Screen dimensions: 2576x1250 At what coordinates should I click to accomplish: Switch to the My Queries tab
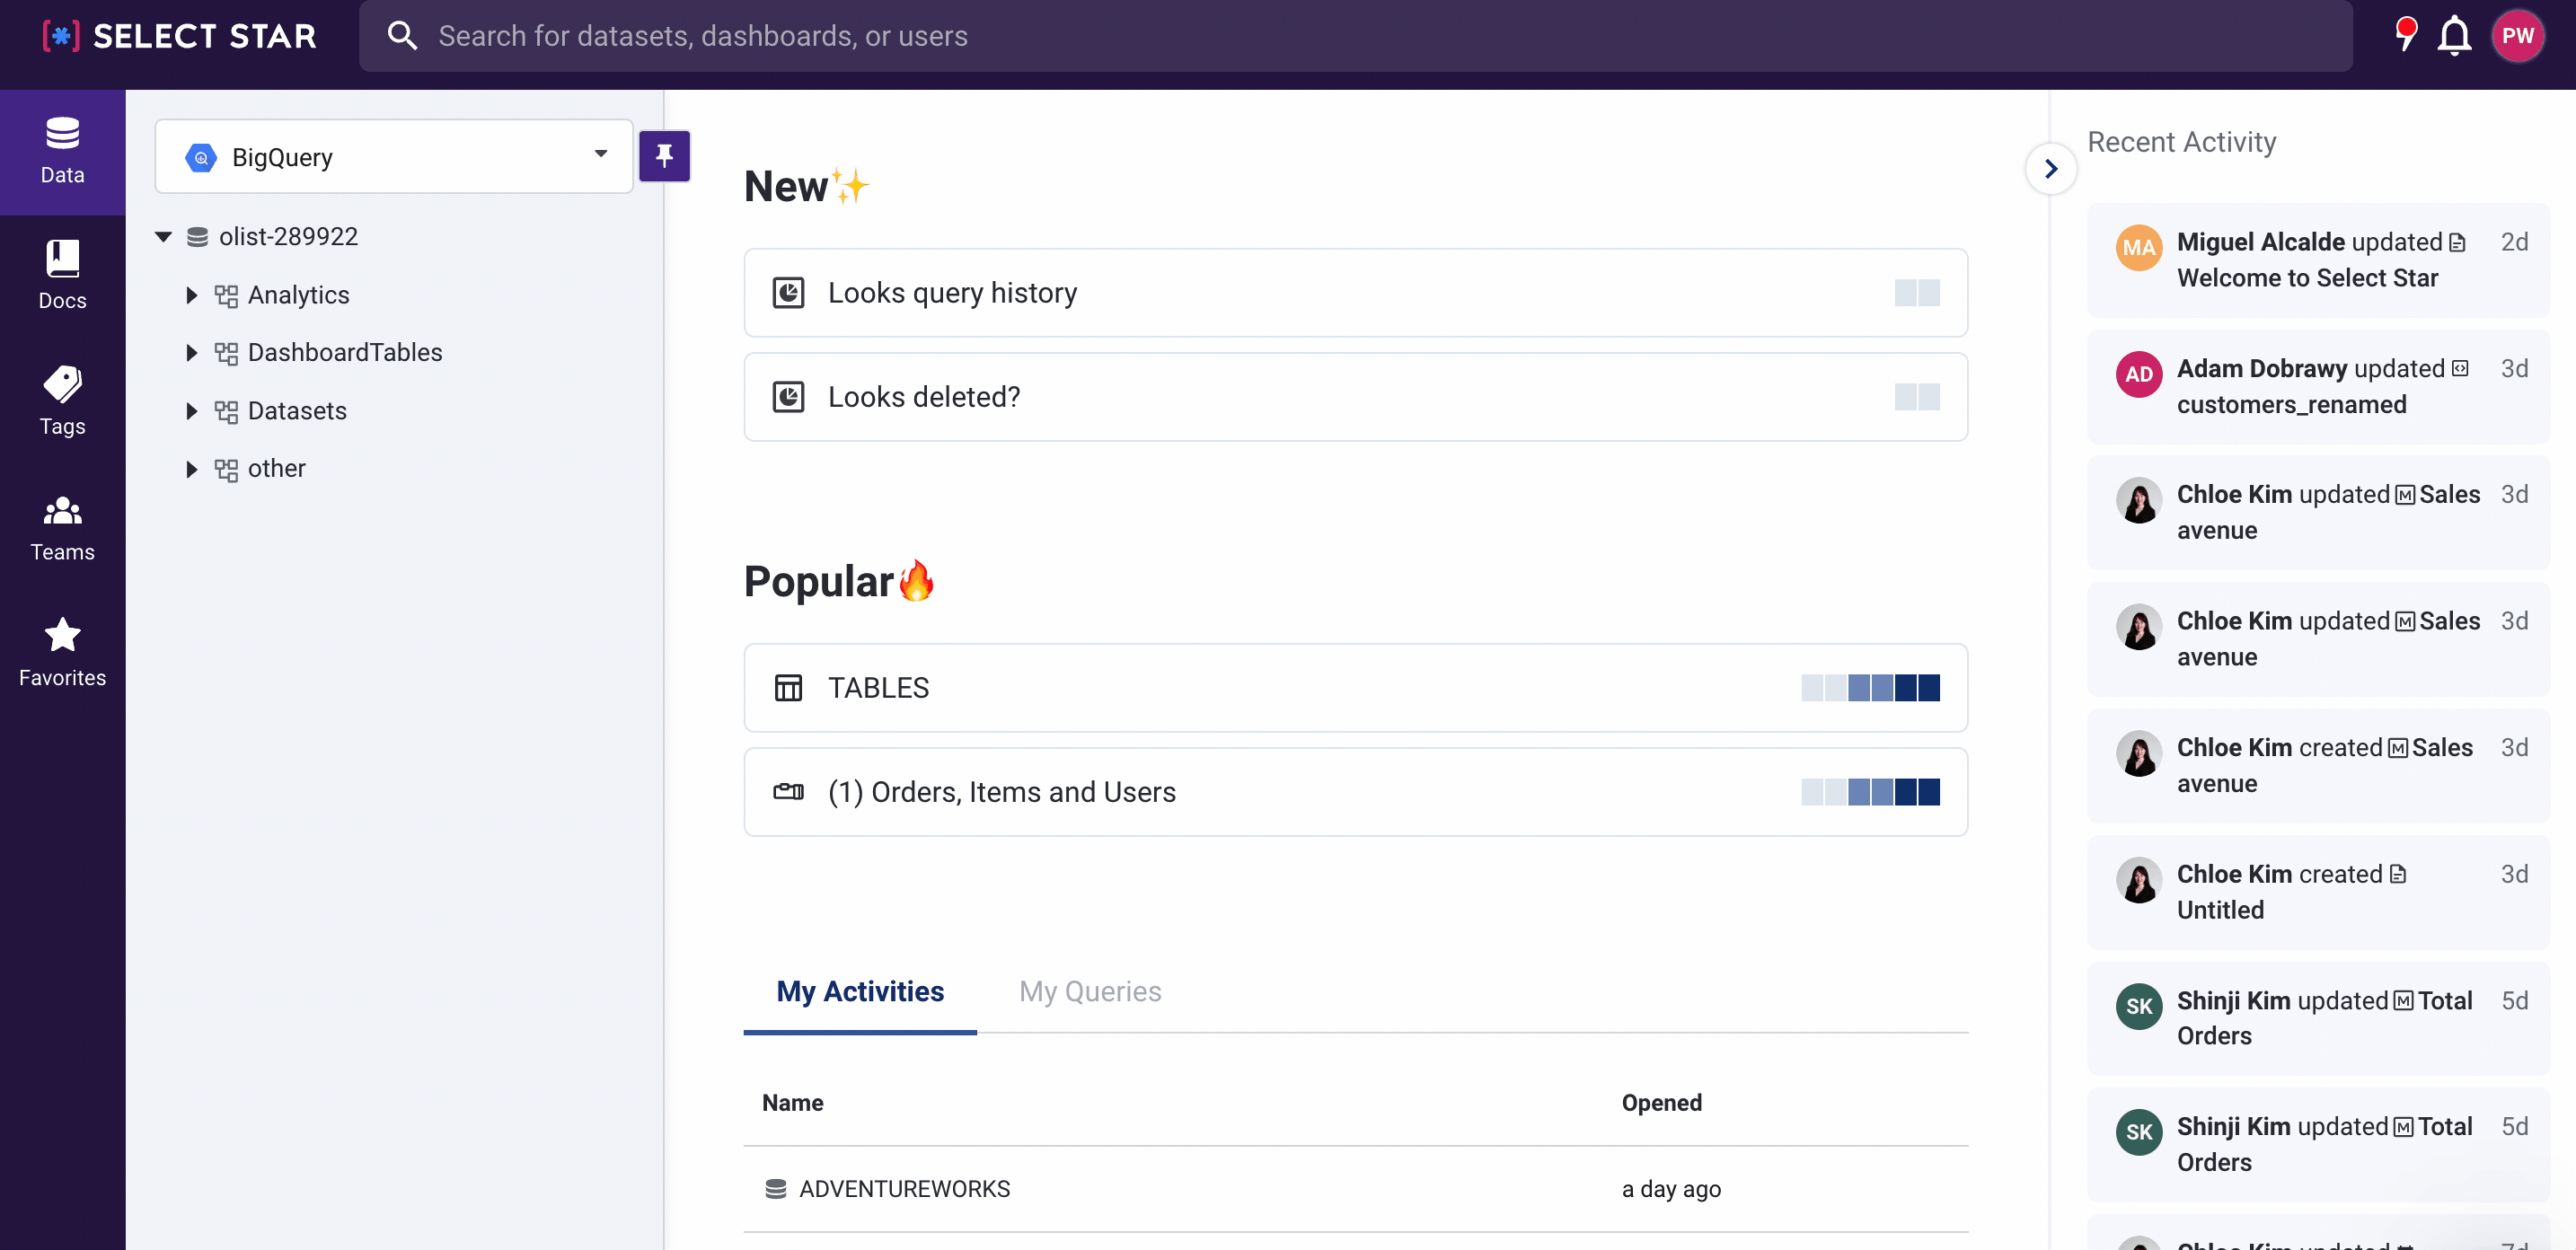pos(1089,991)
